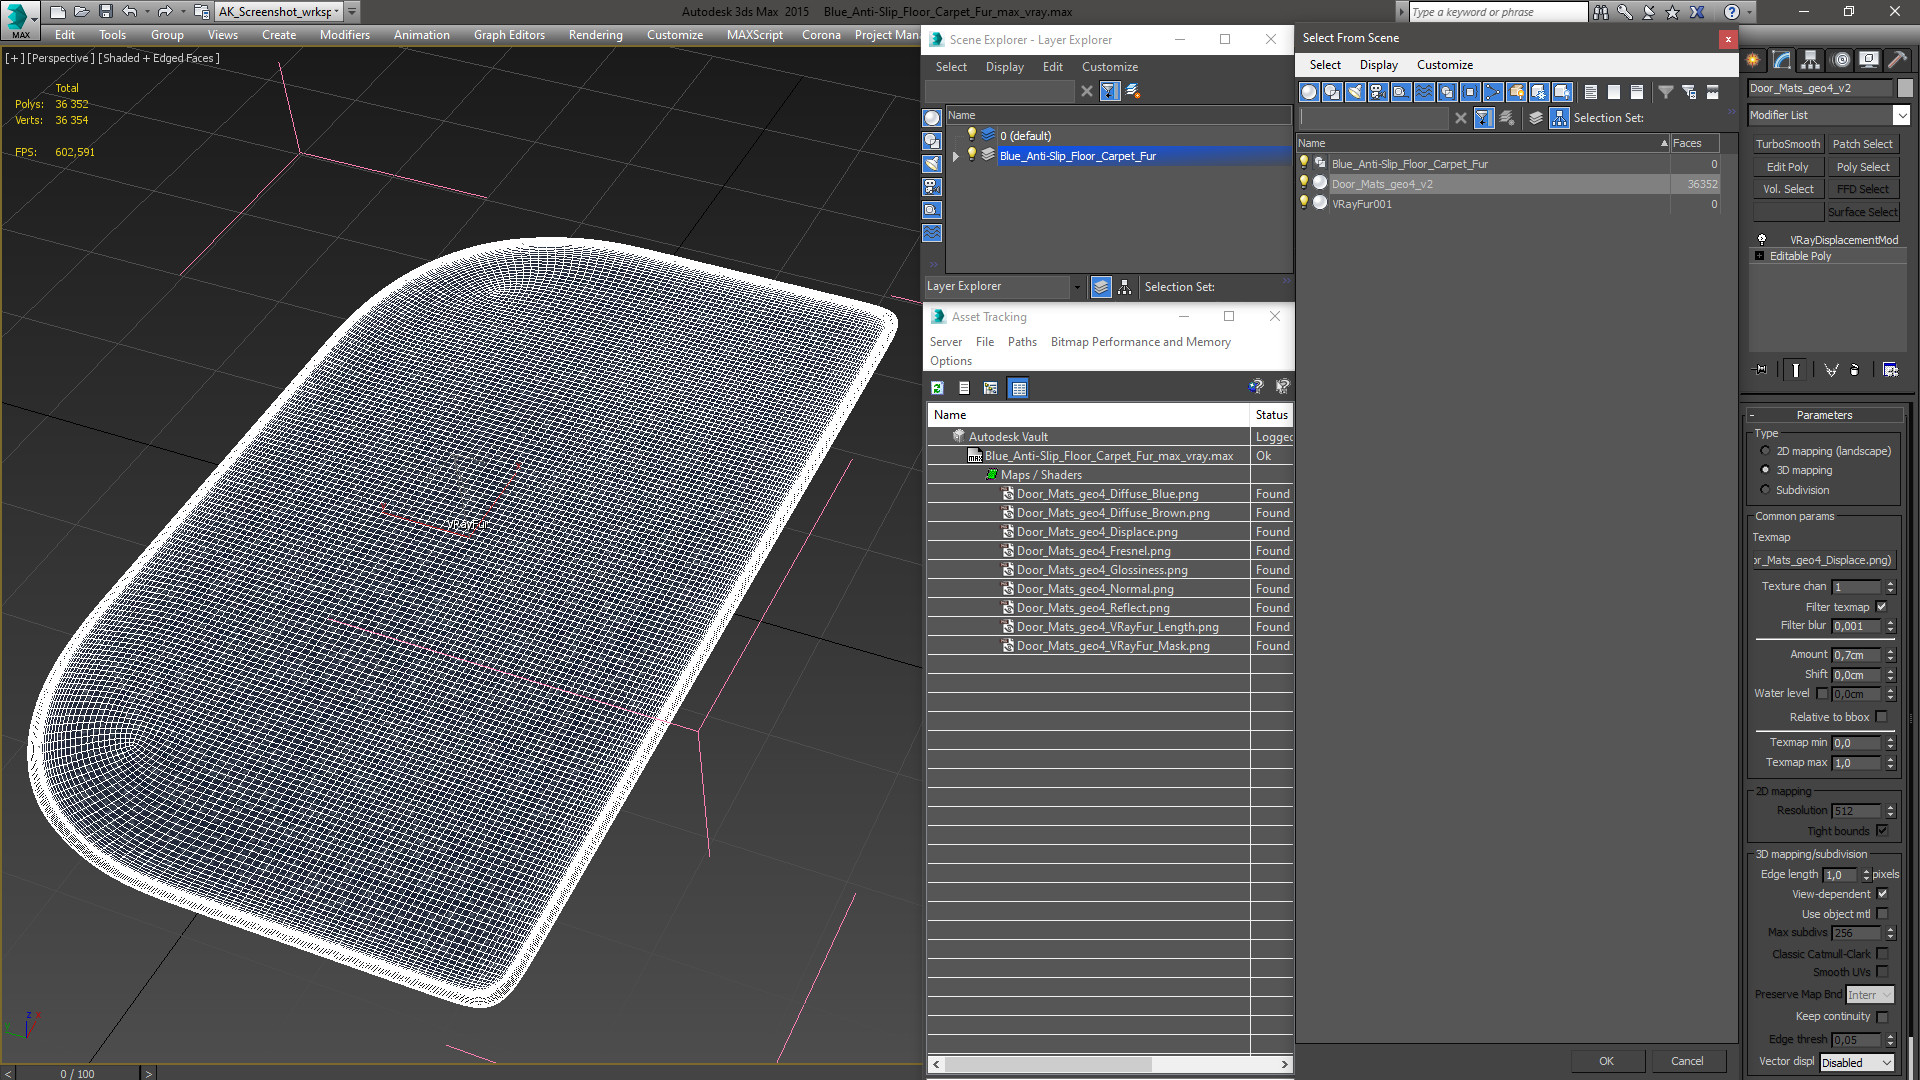Screen dimensions: 1920x1080
Task: Toggle lightbulb visibility of 0 (default) layer
Action: pos(971,135)
